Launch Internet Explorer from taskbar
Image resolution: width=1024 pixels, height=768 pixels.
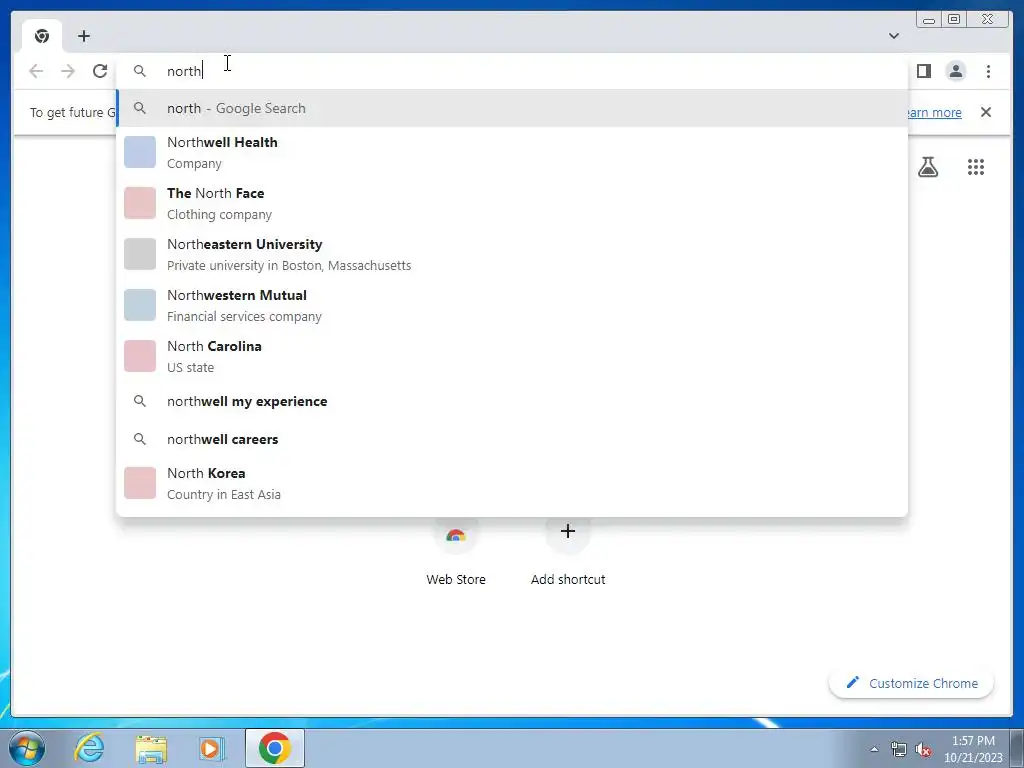click(x=89, y=748)
